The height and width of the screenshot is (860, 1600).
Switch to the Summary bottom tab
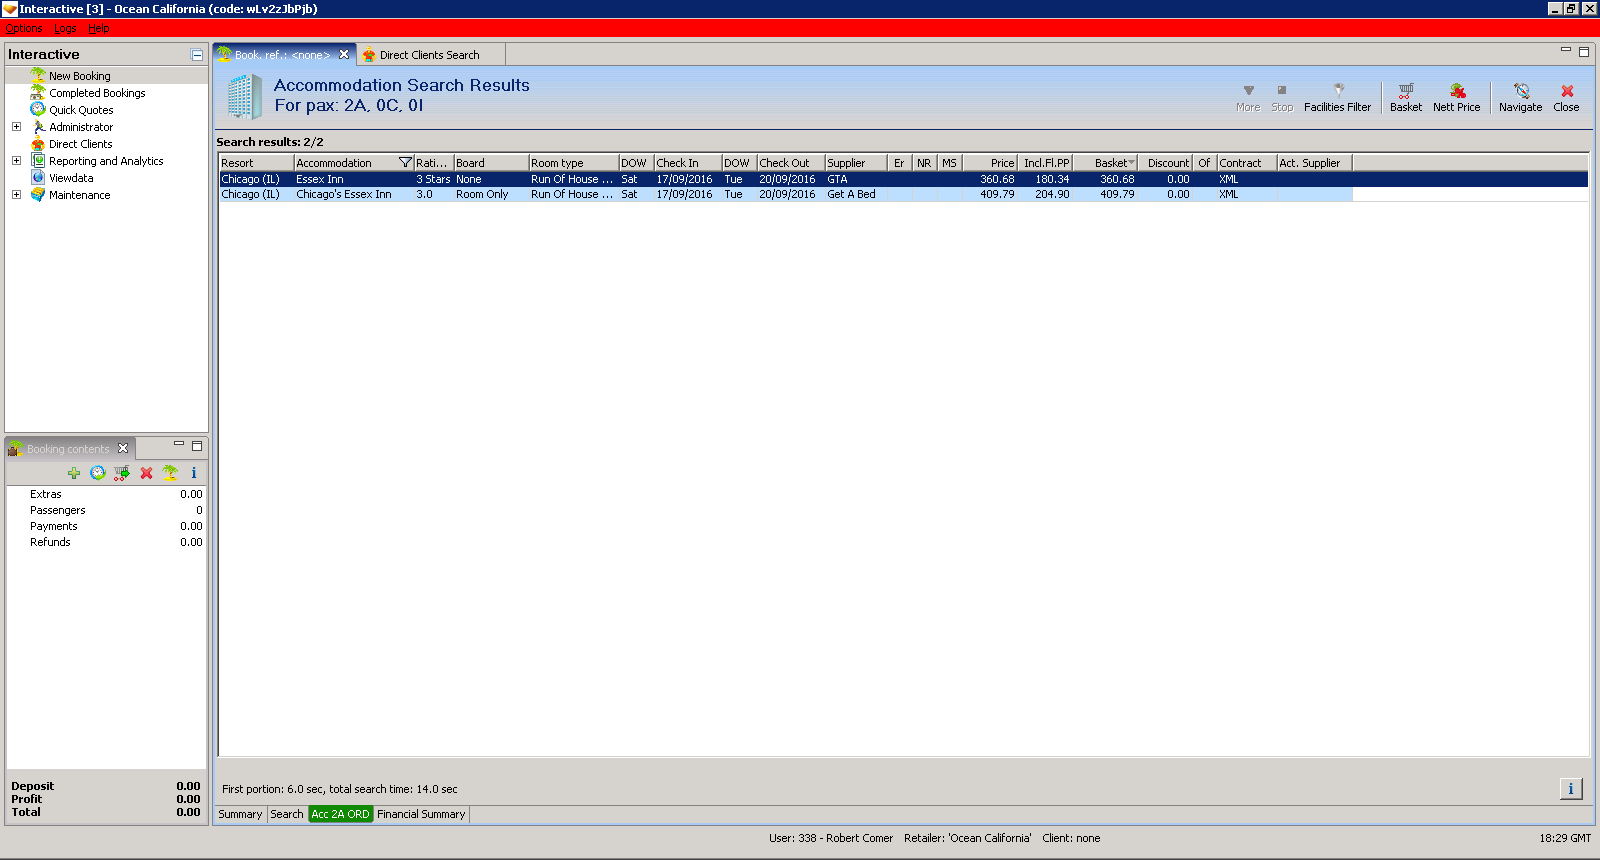[x=240, y=814]
